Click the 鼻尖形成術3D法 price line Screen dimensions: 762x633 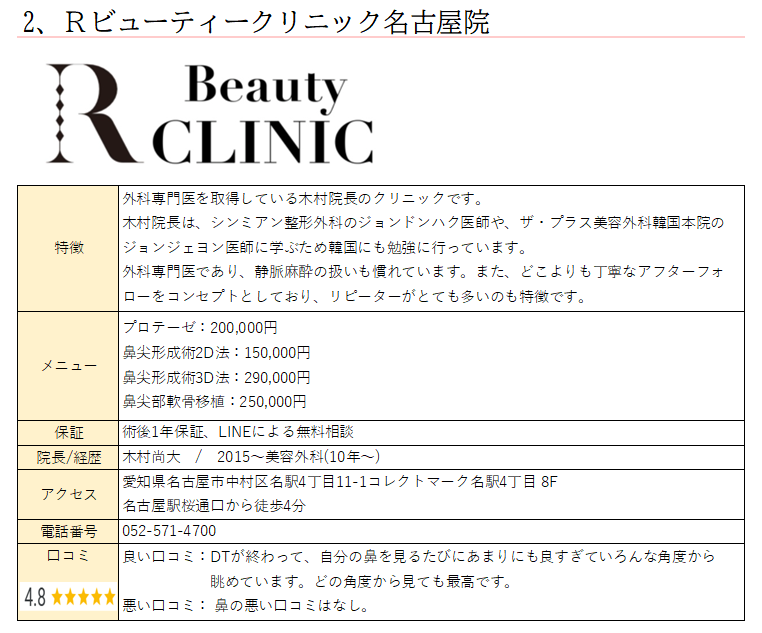pos(216,377)
